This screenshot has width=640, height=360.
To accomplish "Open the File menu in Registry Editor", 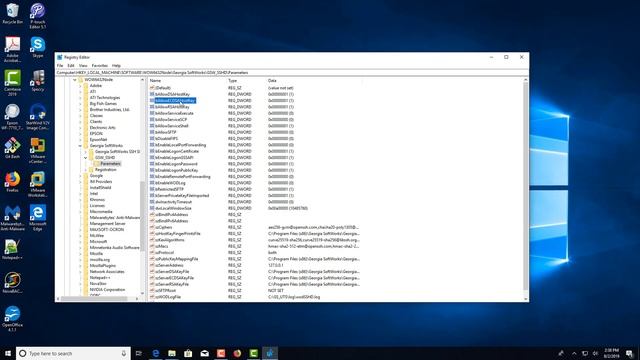I will point(60,65).
